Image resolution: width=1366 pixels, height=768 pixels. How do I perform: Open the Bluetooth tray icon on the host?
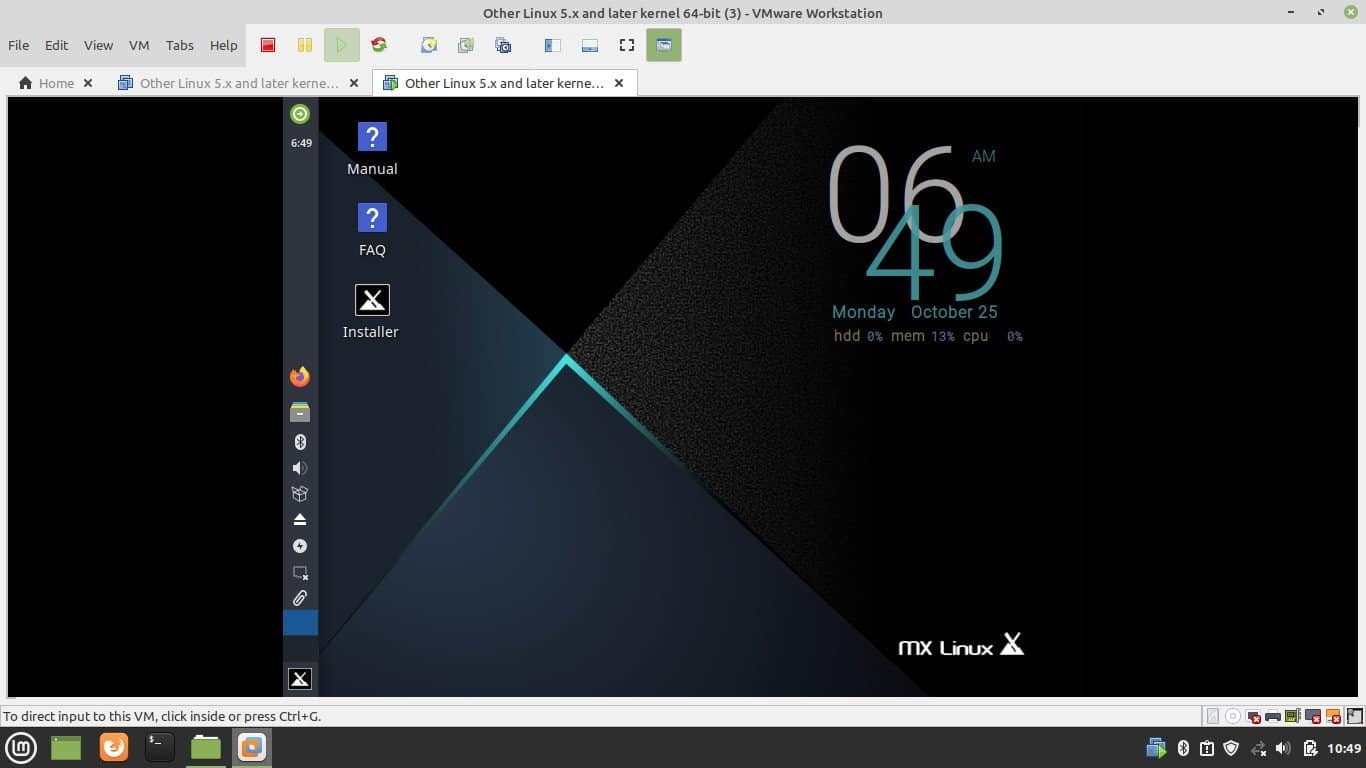point(1183,748)
